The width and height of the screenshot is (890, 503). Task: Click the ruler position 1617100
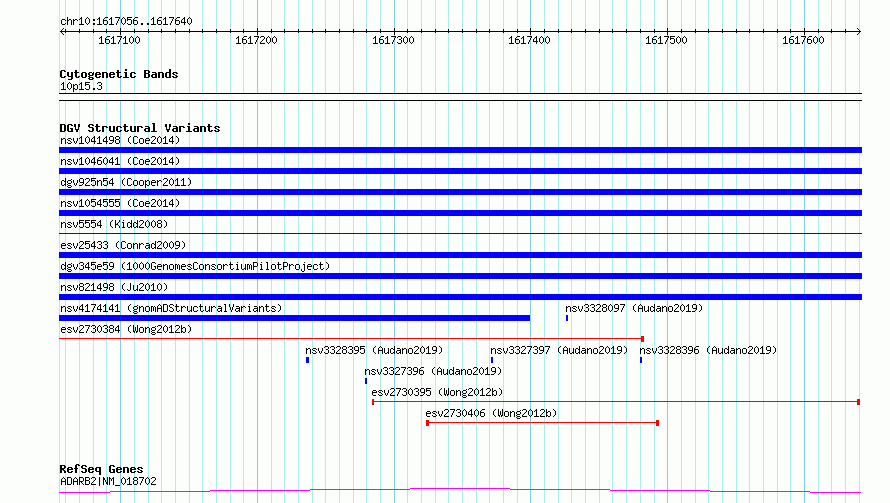pos(119,40)
